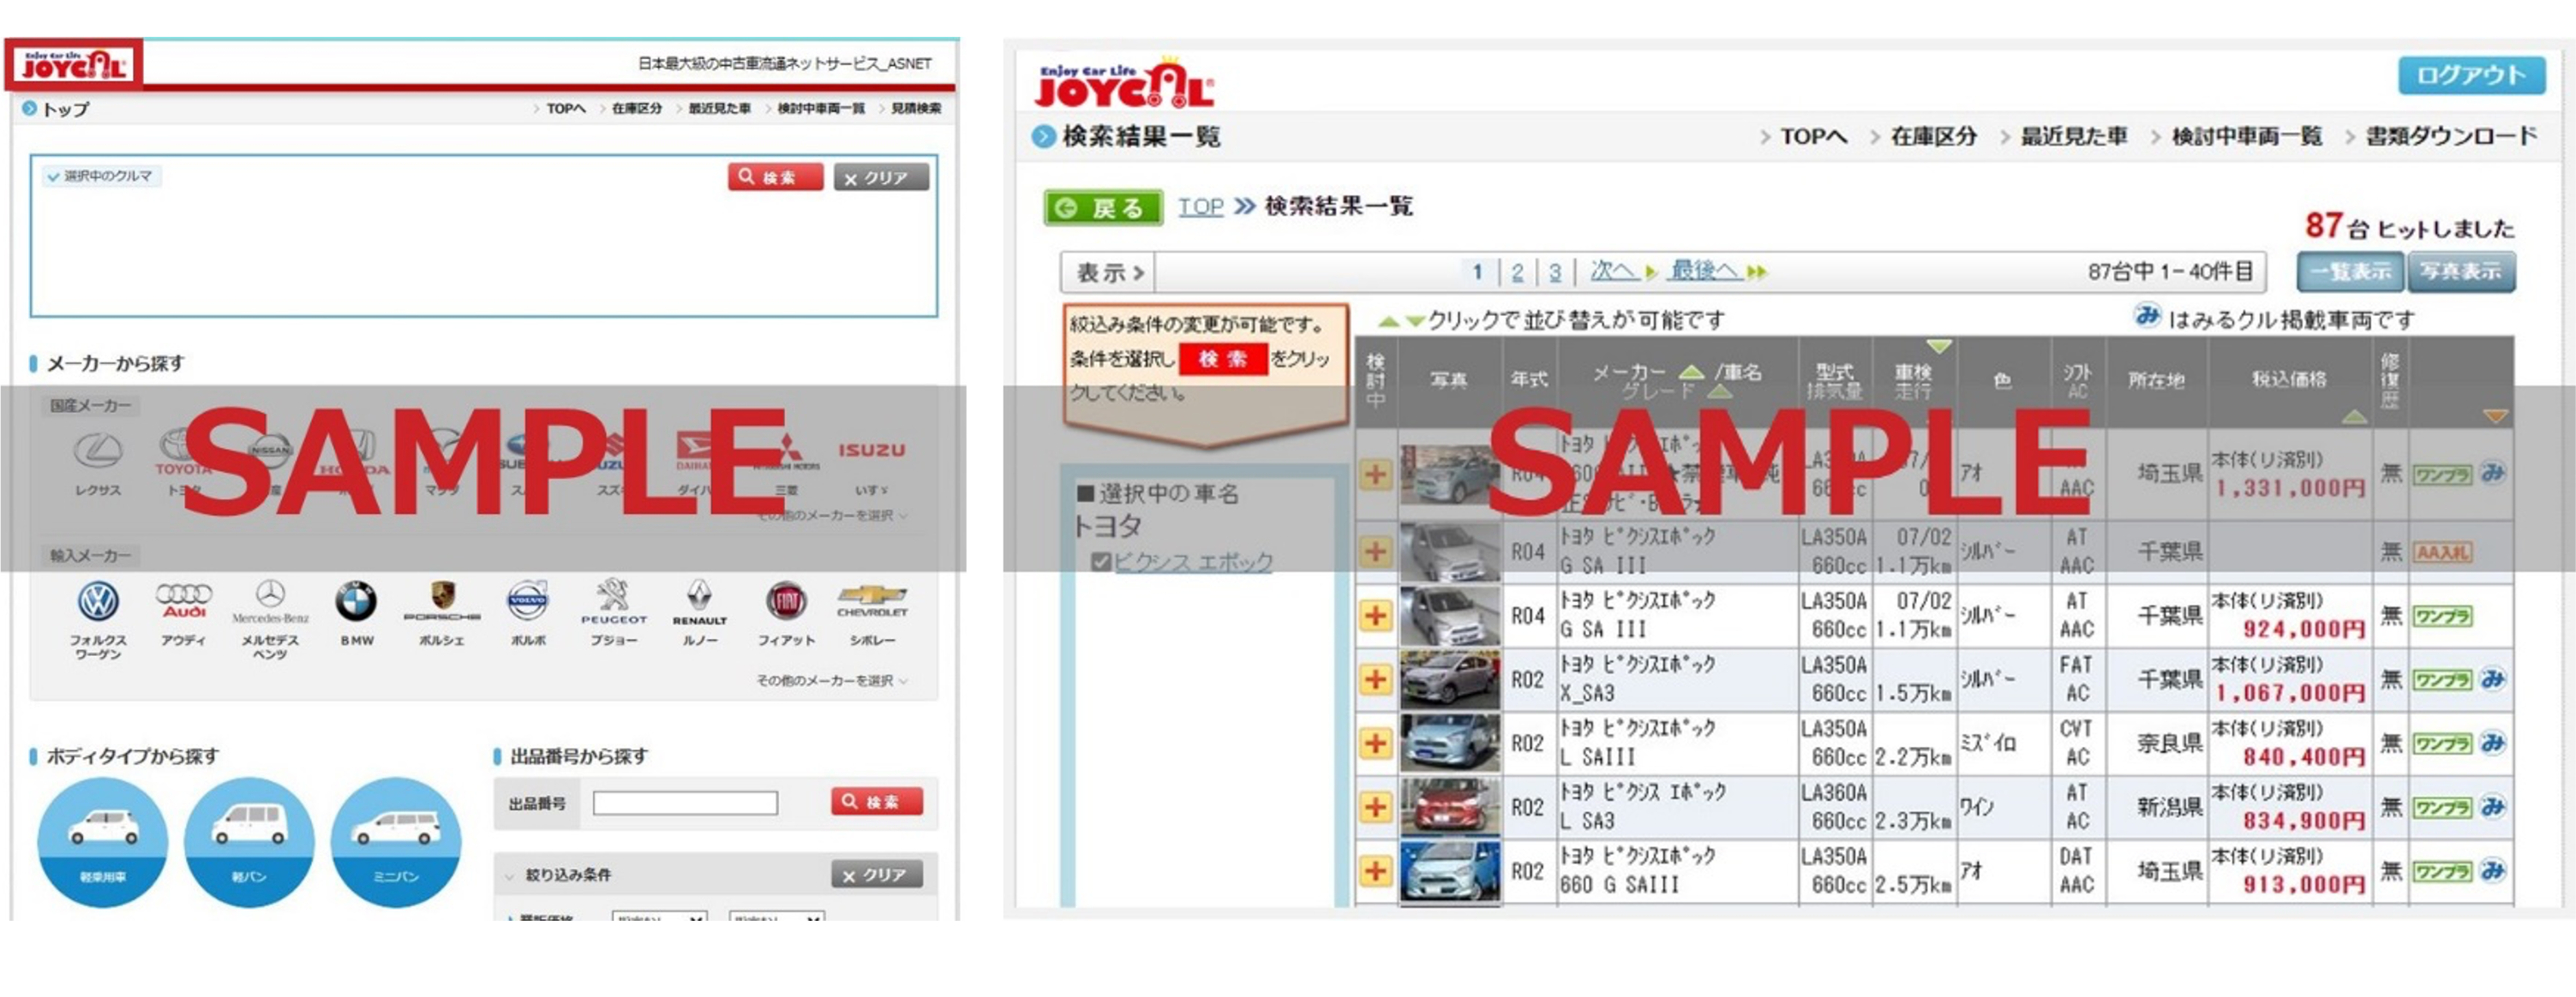Switch to 写真表示 photo view
Image resolution: width=2576 pixels, height=997 pixels.
[x=2460, y=272]
